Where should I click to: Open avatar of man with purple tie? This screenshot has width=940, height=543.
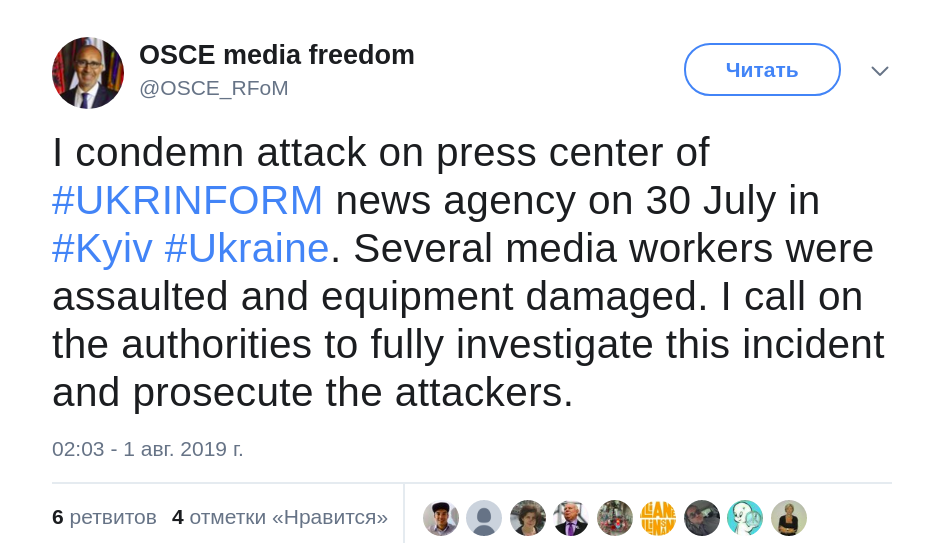click(x=571, y=518)
